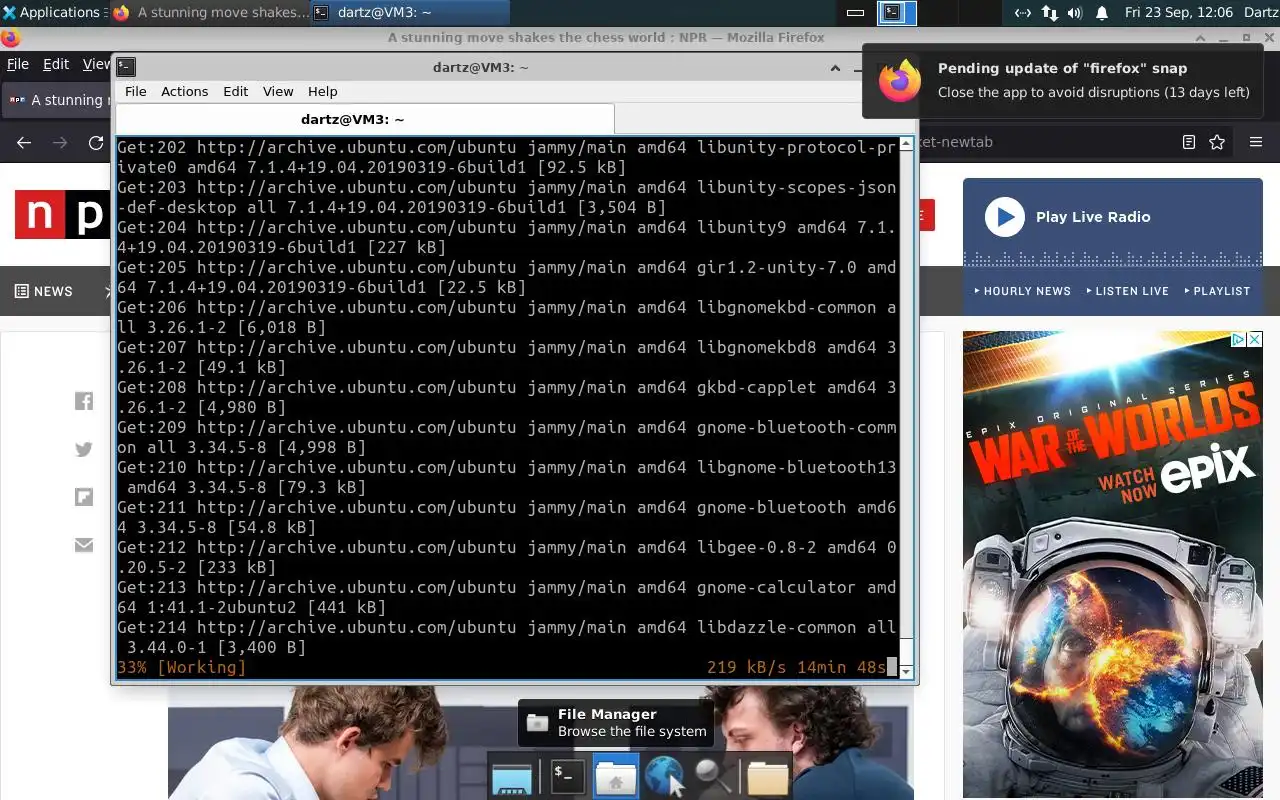Bookmark this page with star icon
The image size is (1280, 800).
point(1217,142)
